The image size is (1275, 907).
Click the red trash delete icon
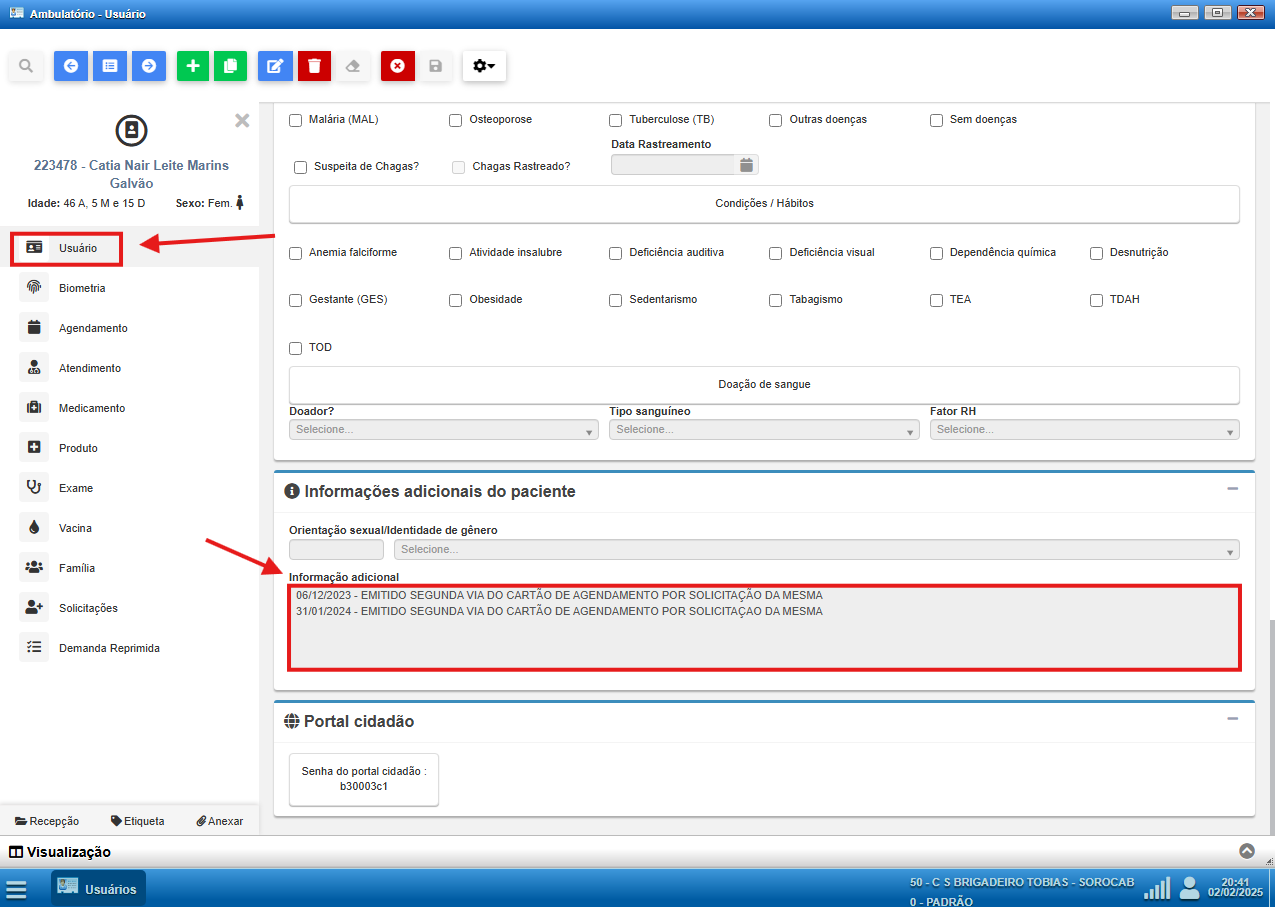click(x=314, y=66)
